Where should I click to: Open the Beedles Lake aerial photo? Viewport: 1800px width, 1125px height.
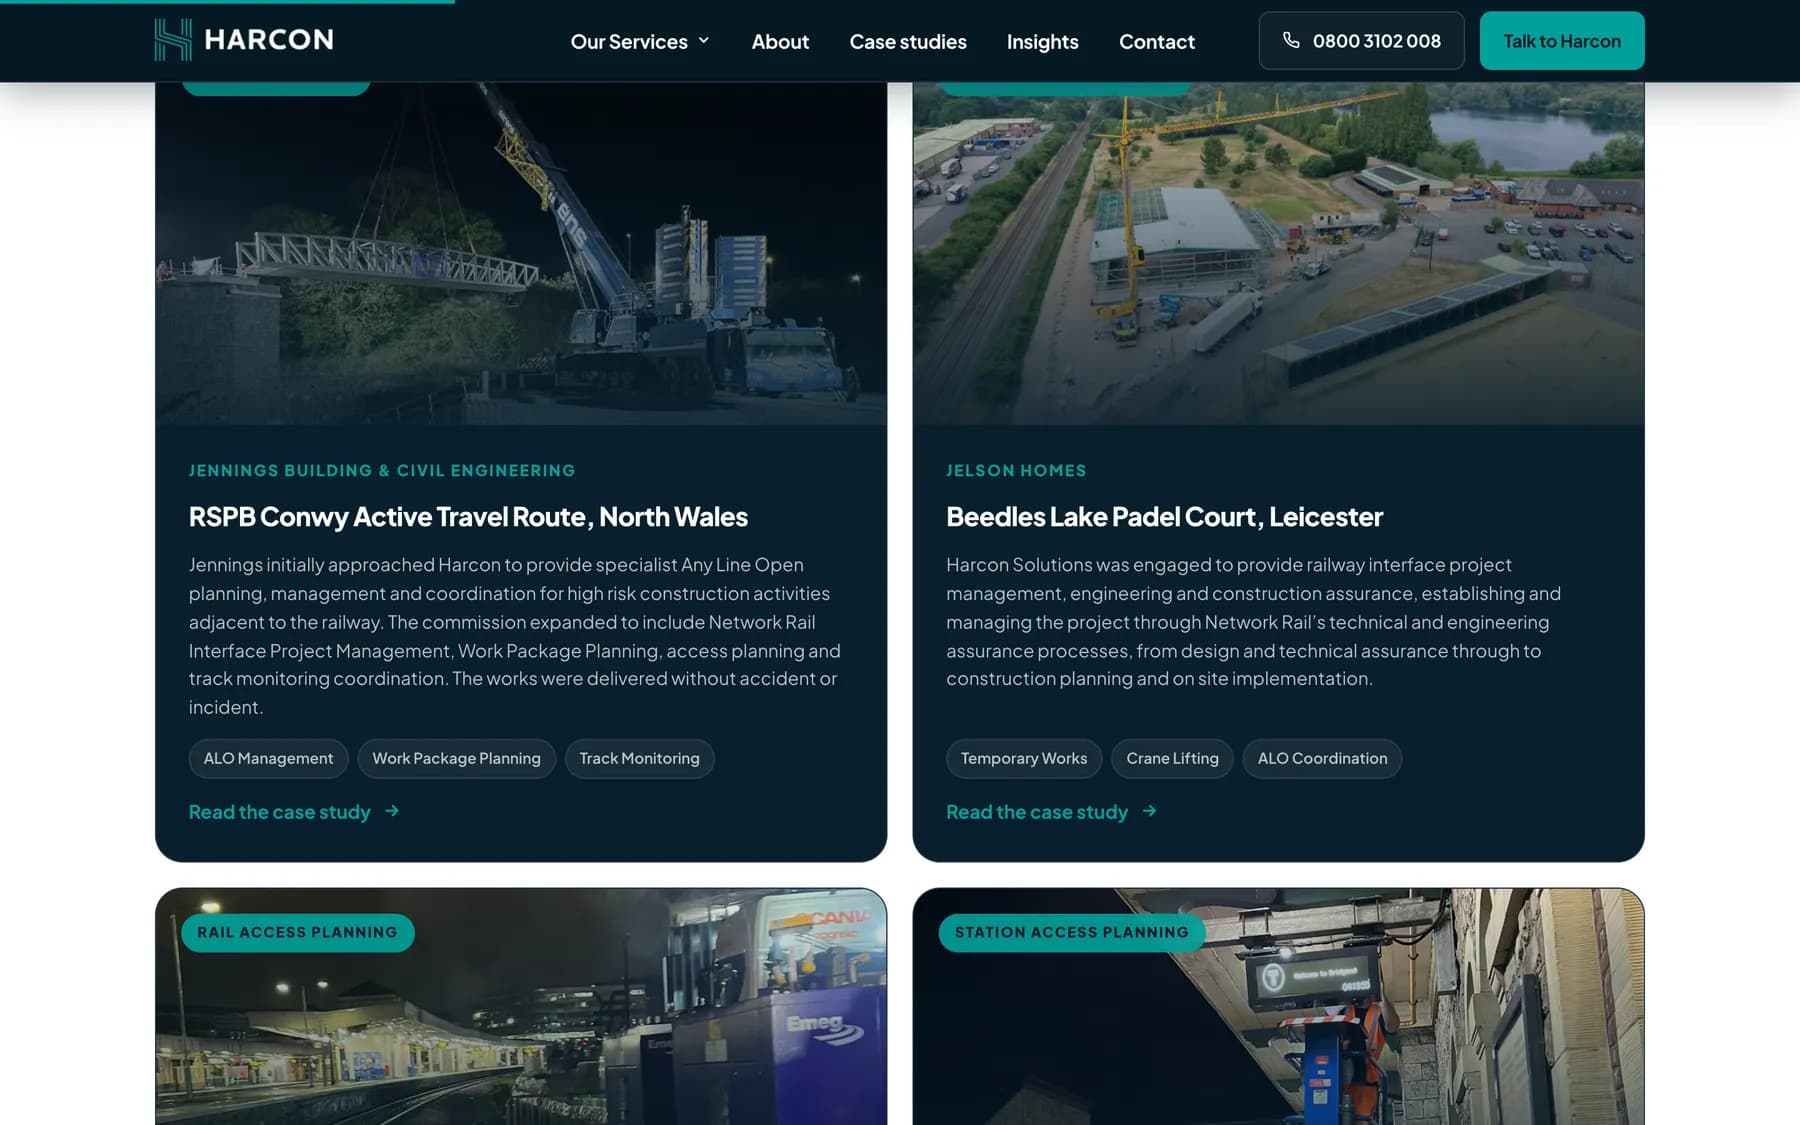[1278, 253]
